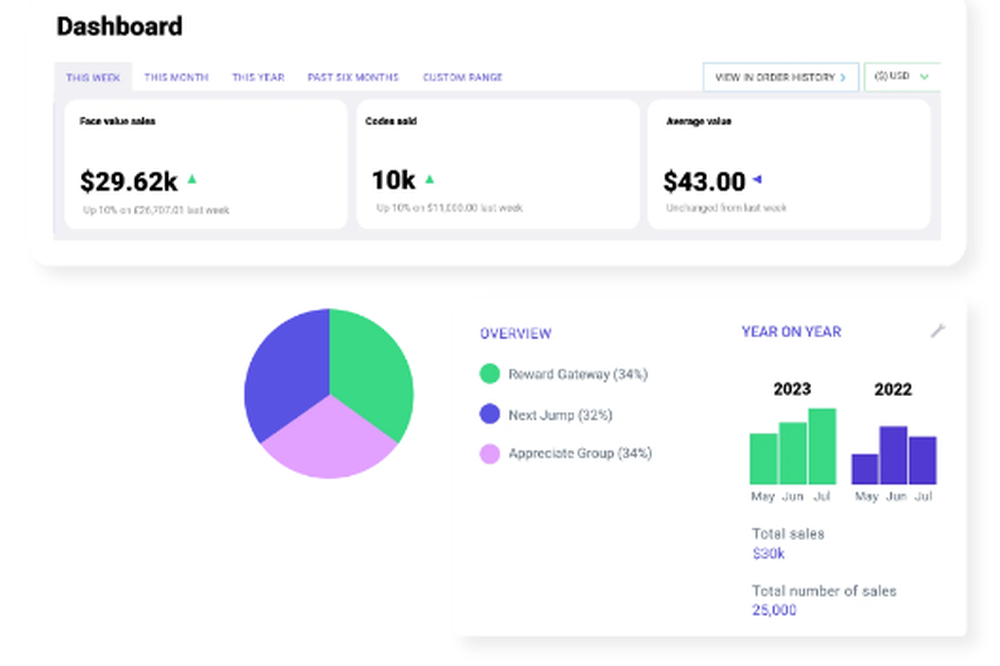Image resolution: width=1000 pixels, height=666 pixels.
Task: Click the pink slice of the pie chart
Action: tap(329, 443)
